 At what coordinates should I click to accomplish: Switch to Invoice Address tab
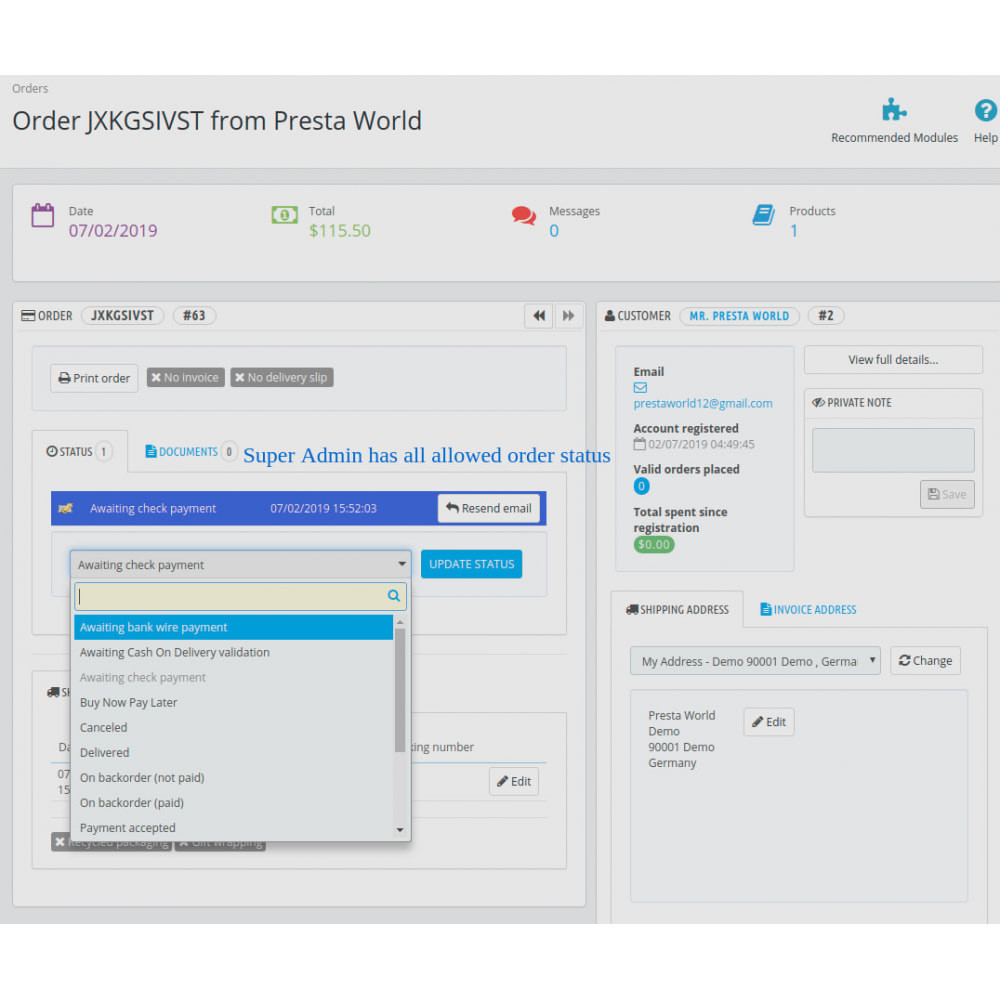click(808, 610)
